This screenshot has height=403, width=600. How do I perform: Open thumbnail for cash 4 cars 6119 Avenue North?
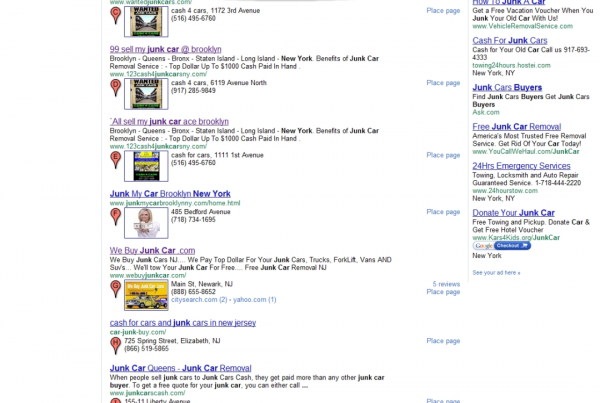tap(146, 94)
